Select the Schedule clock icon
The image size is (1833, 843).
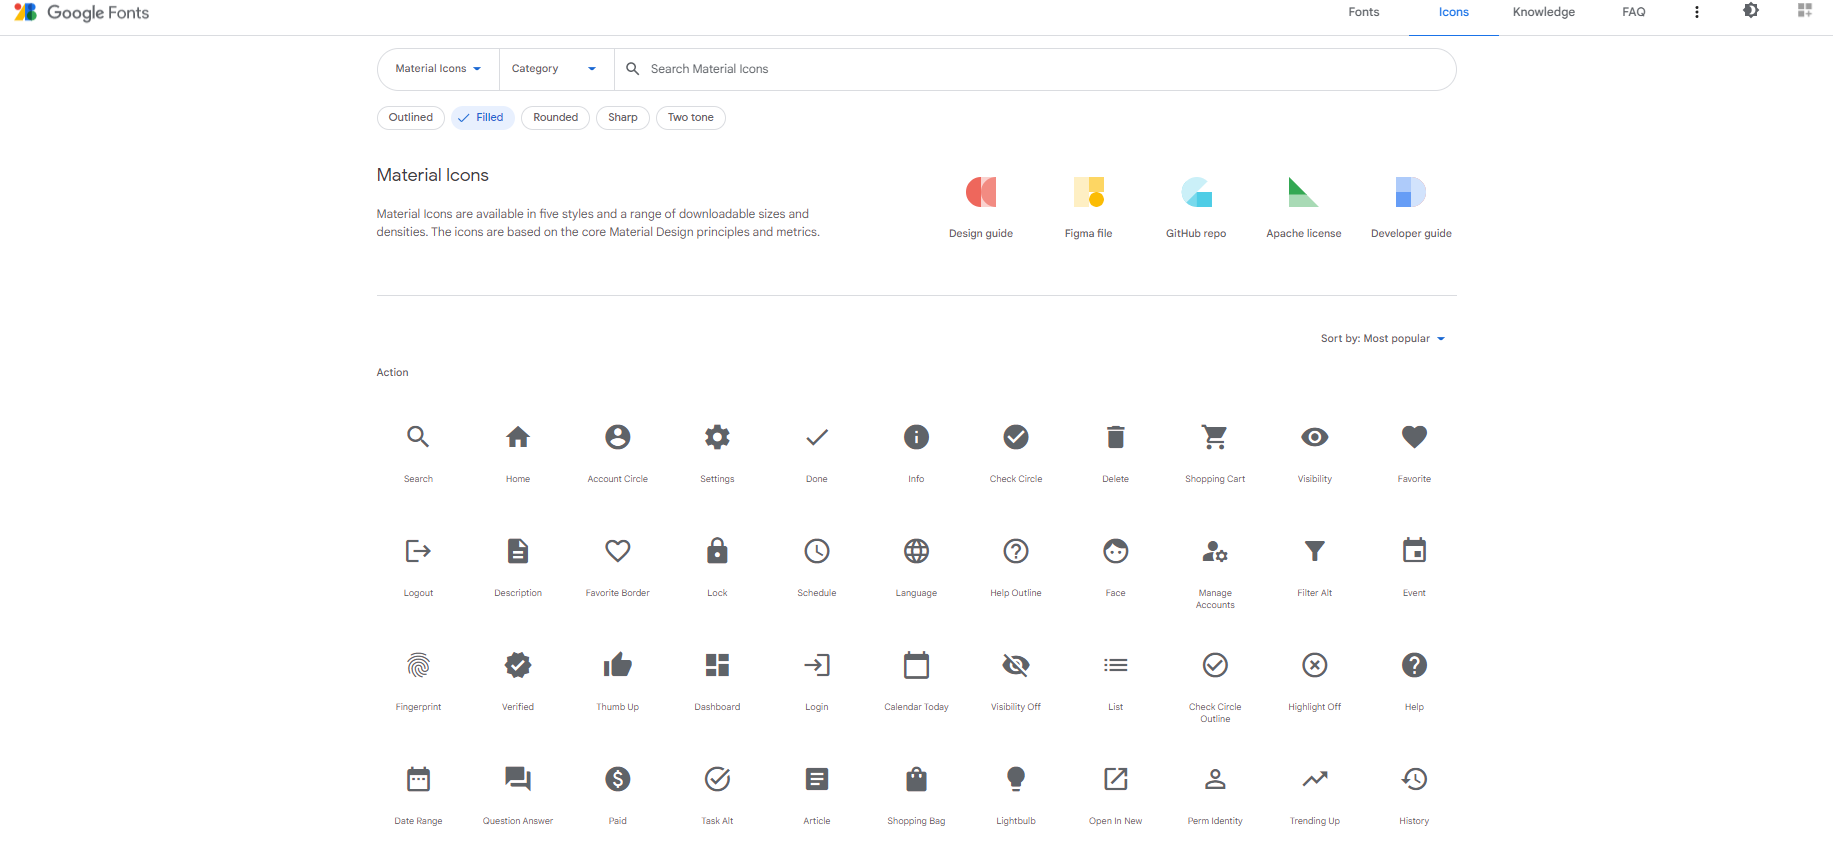coord(817,551)
